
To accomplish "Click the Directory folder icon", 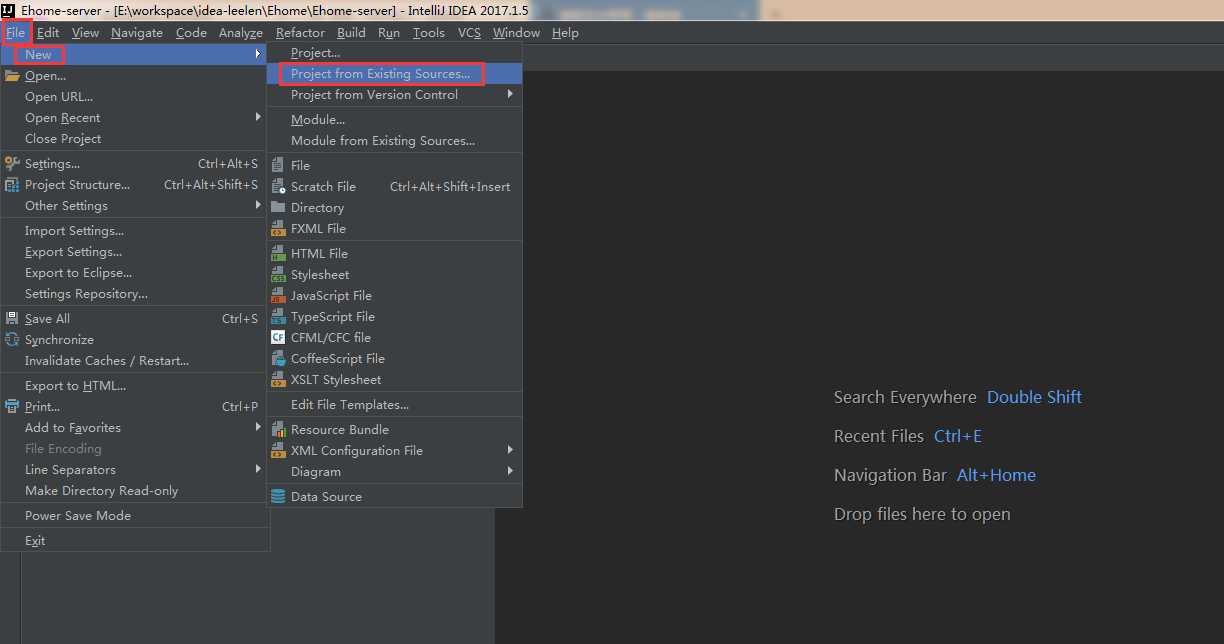I will (x=278, y=208).
